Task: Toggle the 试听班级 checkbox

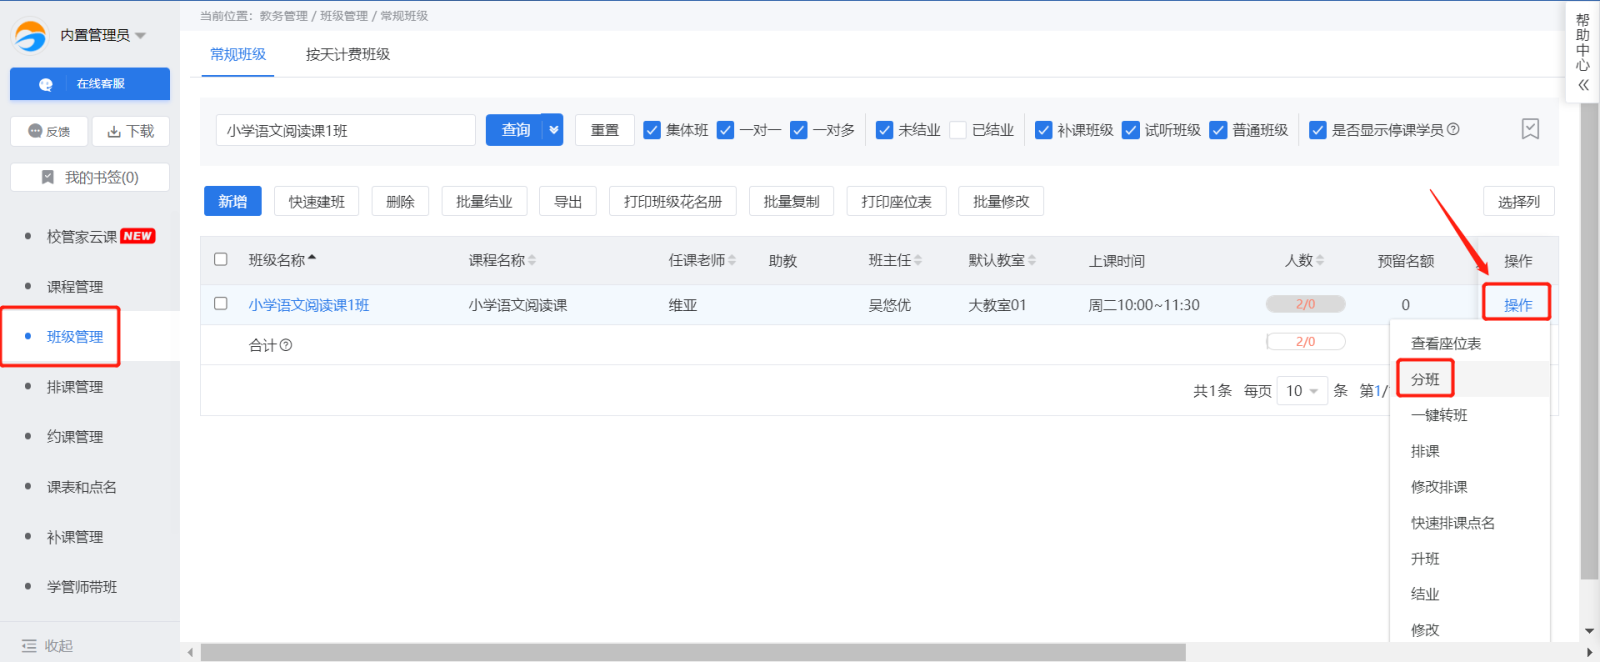Action: pyautogui.click(x=1131, y=130)
